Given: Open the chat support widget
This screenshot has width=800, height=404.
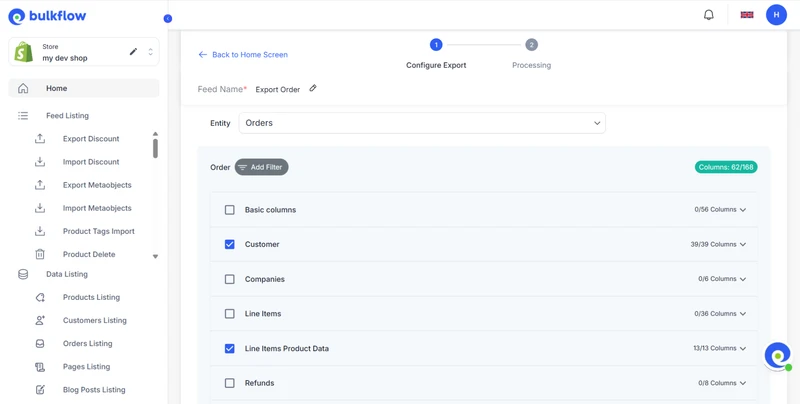Looking at the screenshot, I should click(x=778, y=356).
